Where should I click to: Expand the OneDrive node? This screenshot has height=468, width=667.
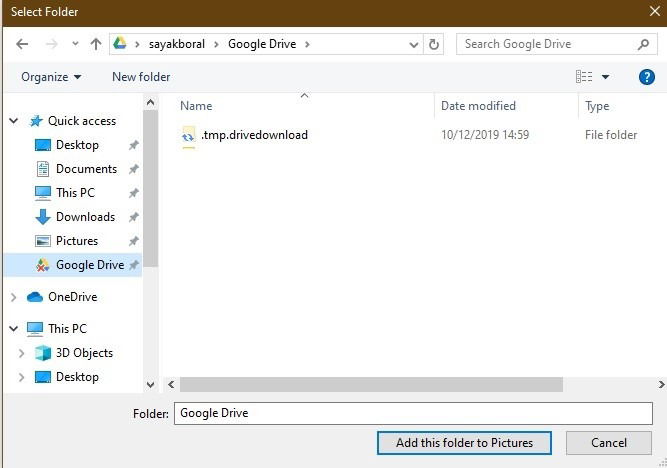coord(14,297)
